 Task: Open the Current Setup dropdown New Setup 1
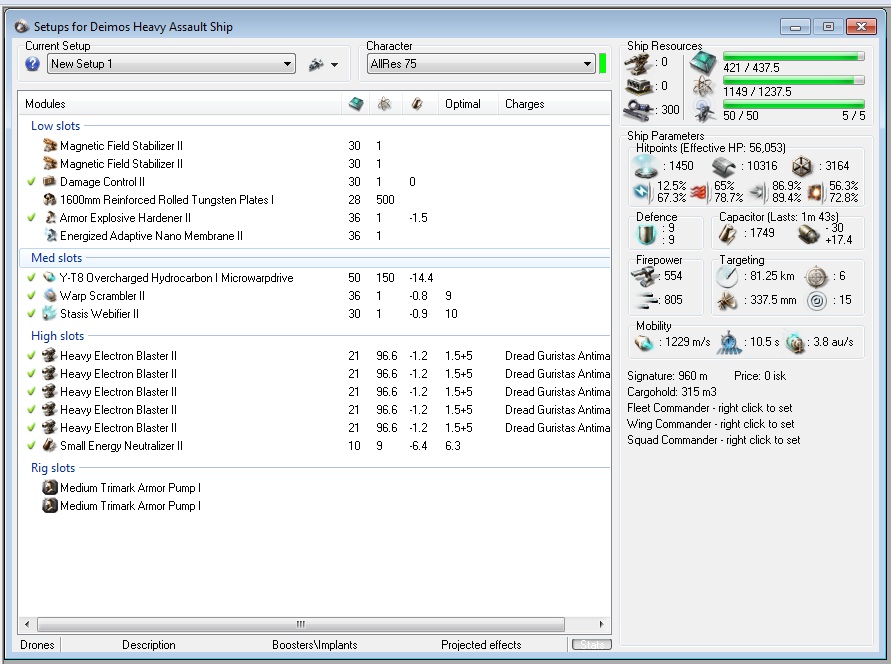pos(171,64)
